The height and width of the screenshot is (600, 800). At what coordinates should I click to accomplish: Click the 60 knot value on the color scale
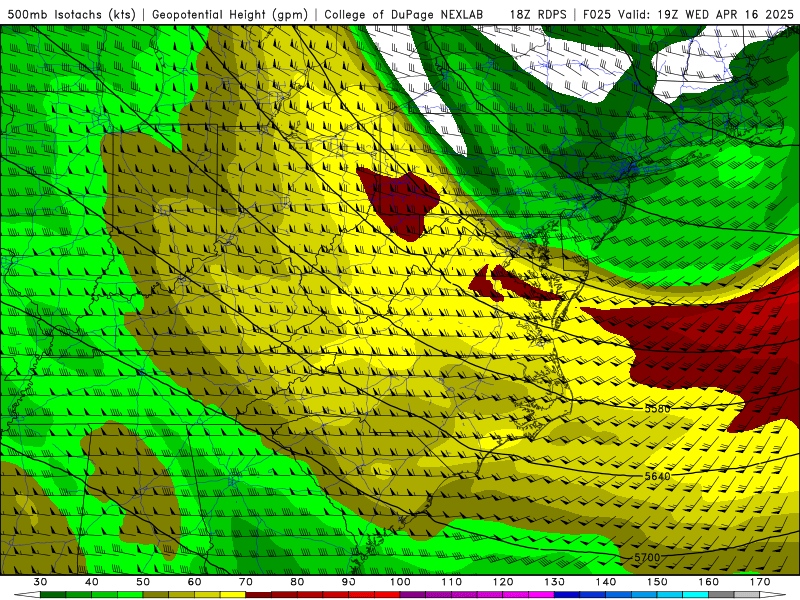[194, 582]
